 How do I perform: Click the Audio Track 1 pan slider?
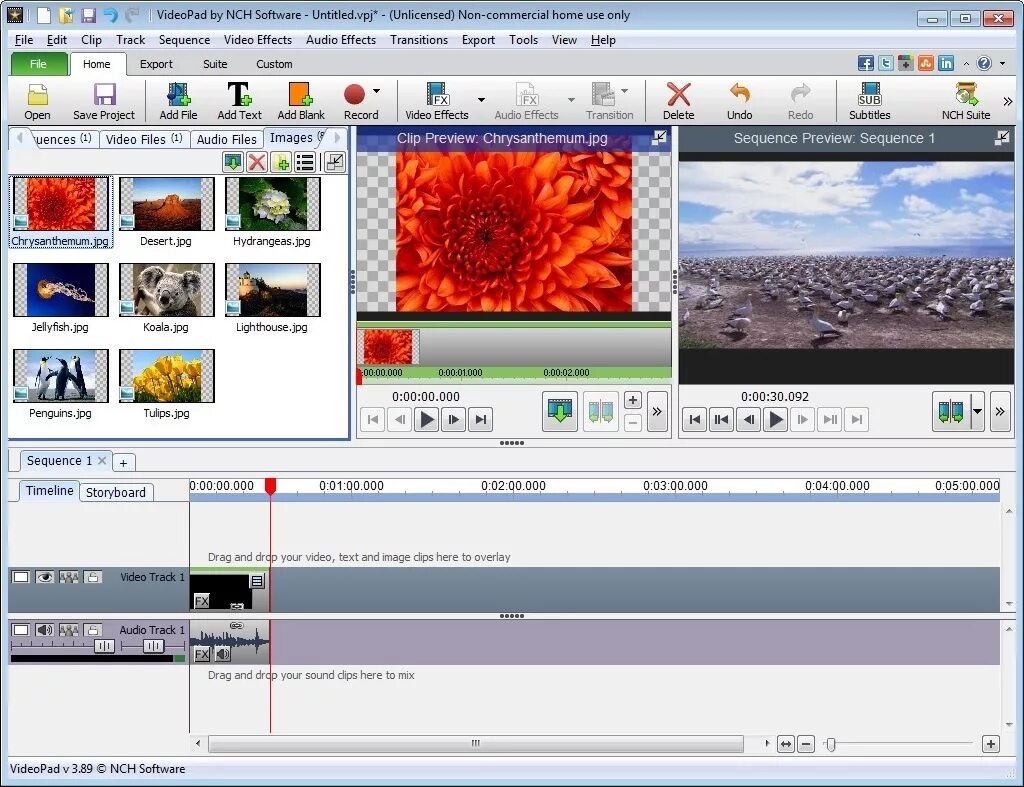click(x=153, y=646)
